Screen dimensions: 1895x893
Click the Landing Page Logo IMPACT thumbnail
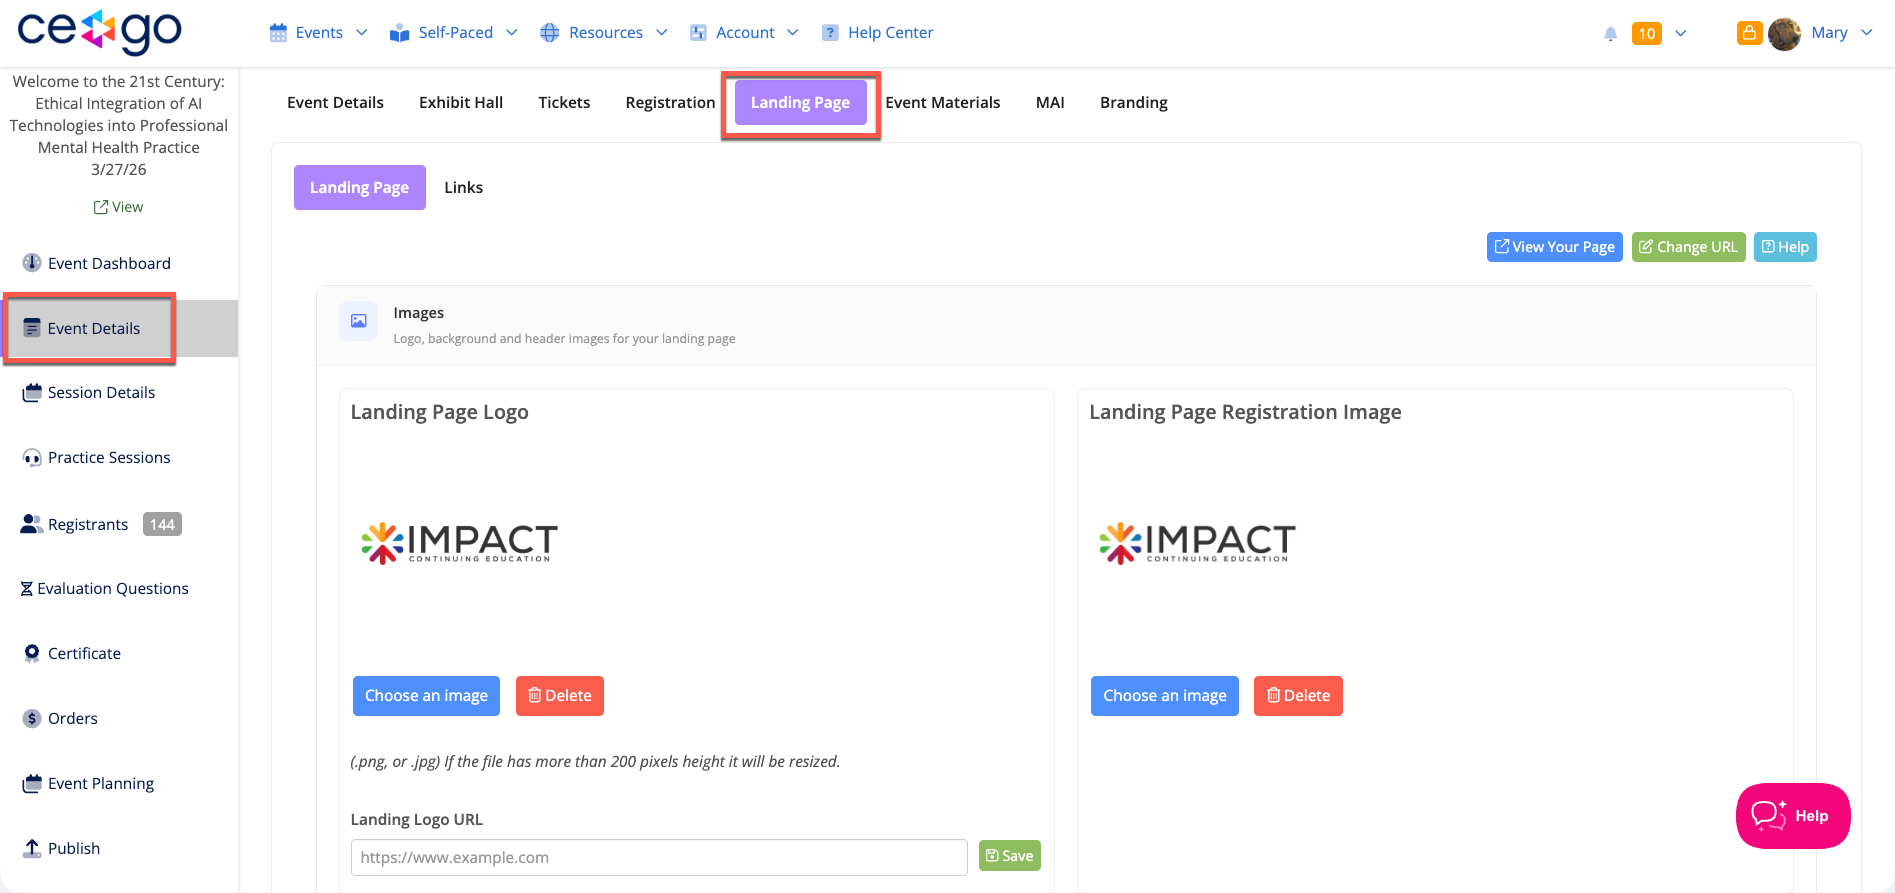(x=459, y=544)
